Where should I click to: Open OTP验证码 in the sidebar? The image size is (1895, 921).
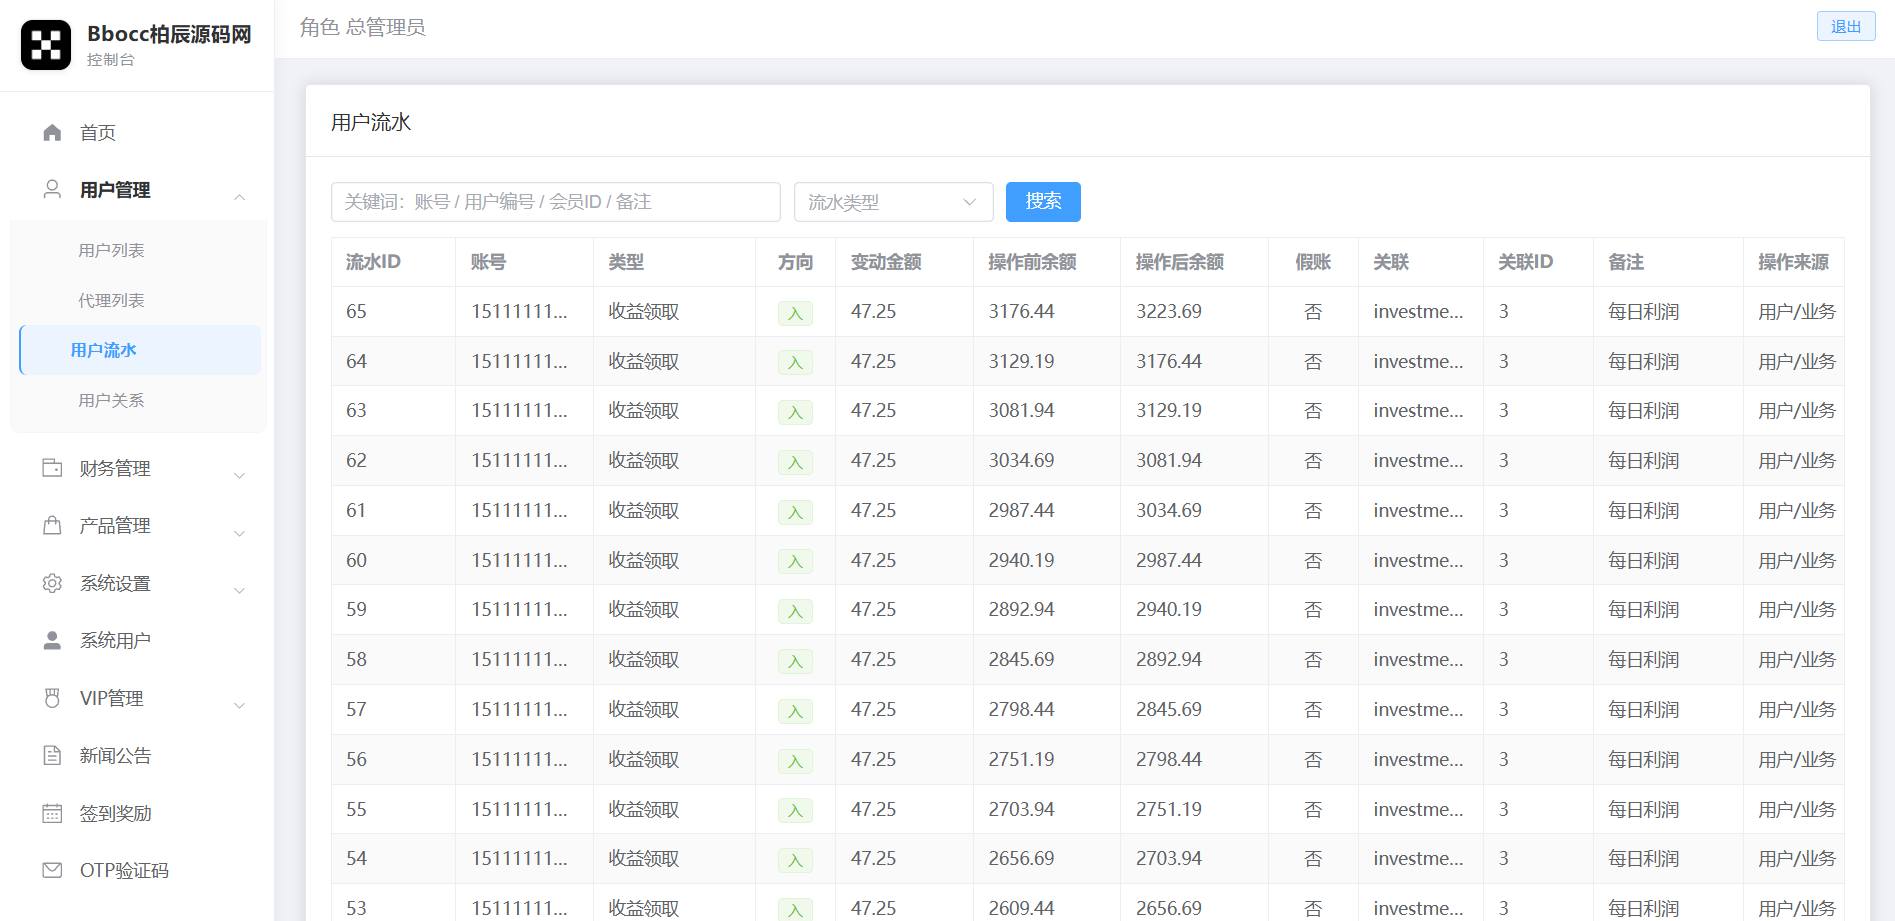pyautogui.click(x=124, y=870)
